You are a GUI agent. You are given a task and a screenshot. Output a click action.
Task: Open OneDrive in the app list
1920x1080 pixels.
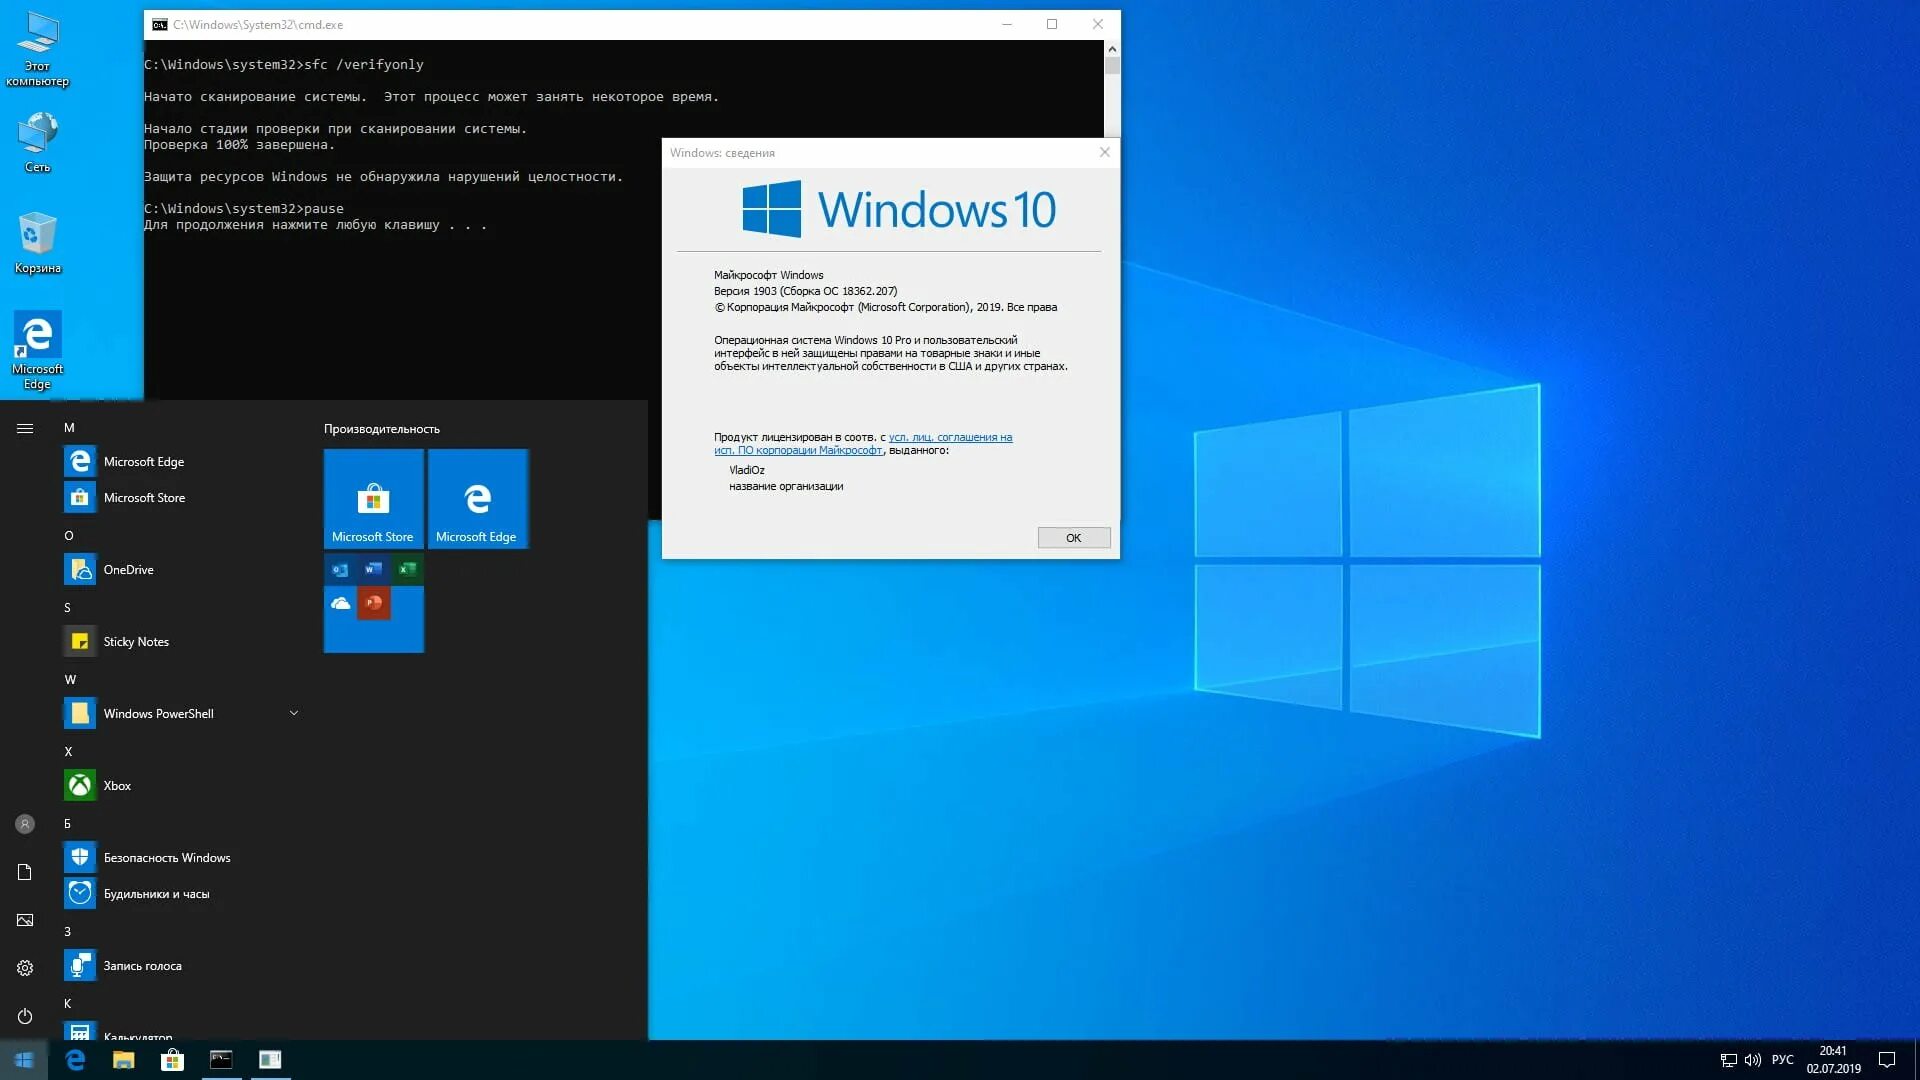(x=128, y=570)
